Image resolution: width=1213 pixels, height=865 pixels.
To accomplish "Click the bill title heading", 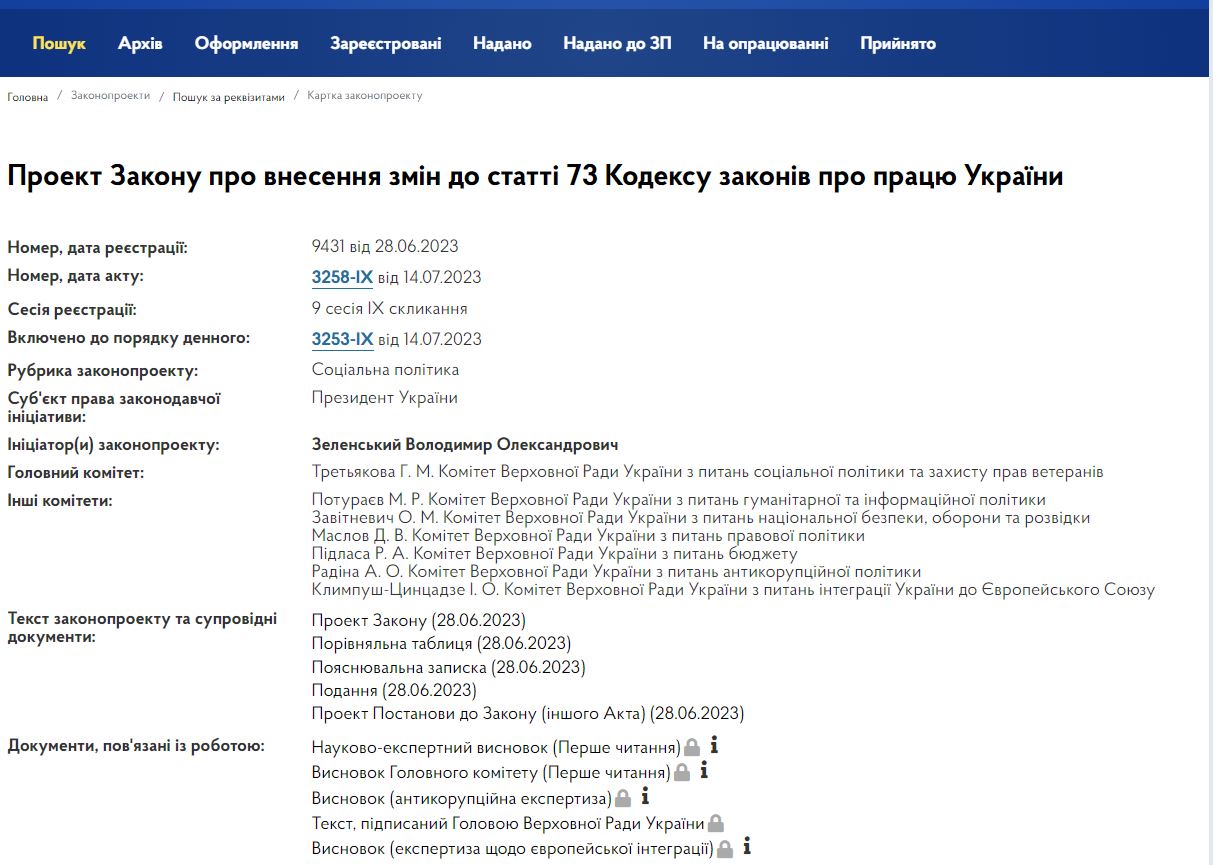I will (535, 177).
